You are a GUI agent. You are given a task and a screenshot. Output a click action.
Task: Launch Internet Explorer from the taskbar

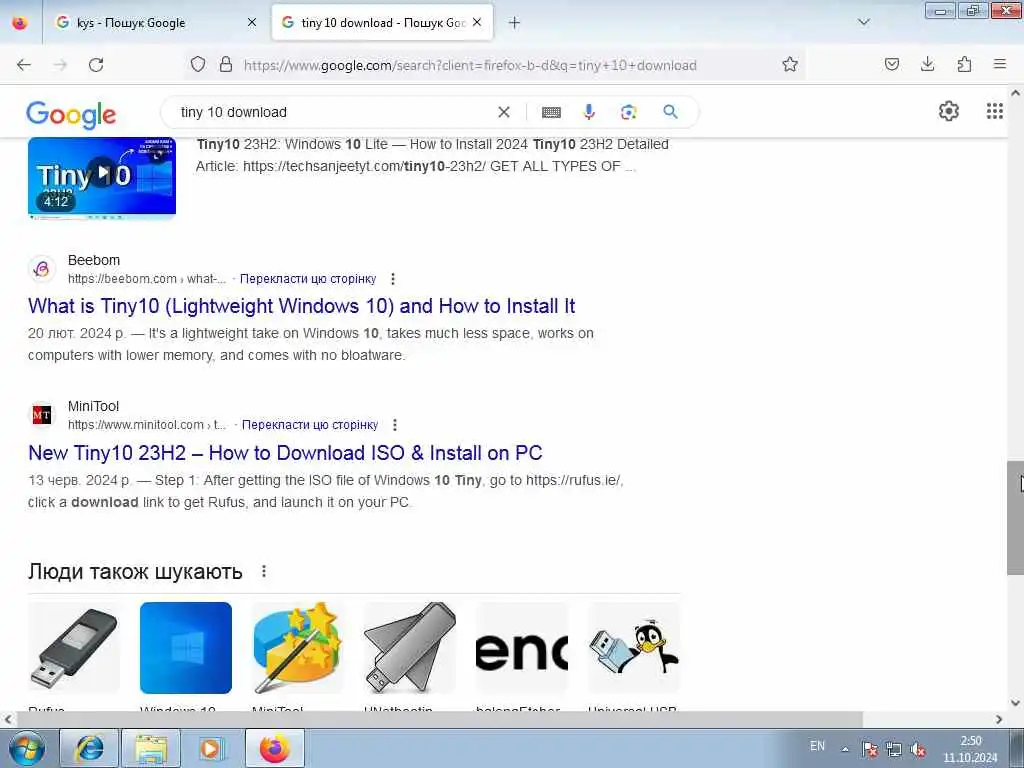[x=89, y=748]
